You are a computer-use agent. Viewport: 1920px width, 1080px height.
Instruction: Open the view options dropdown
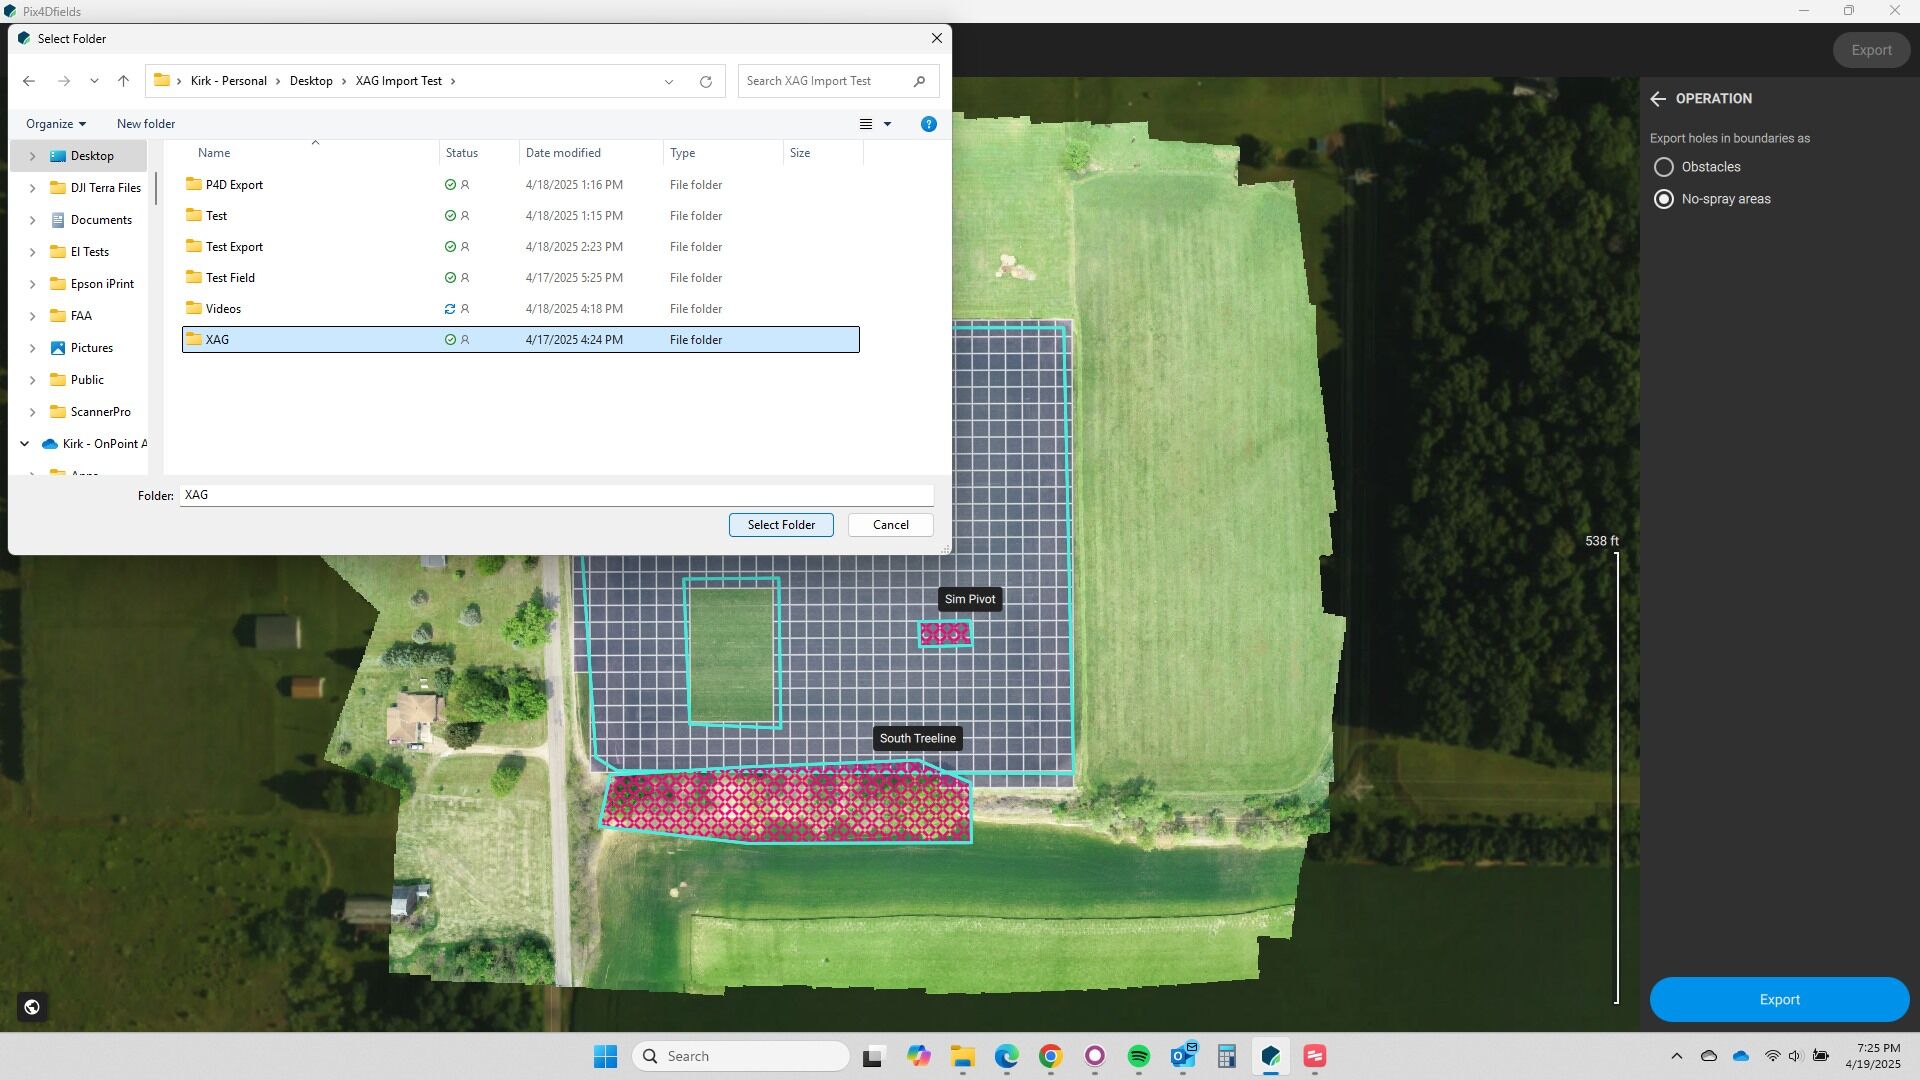click(x=887, y=124)
